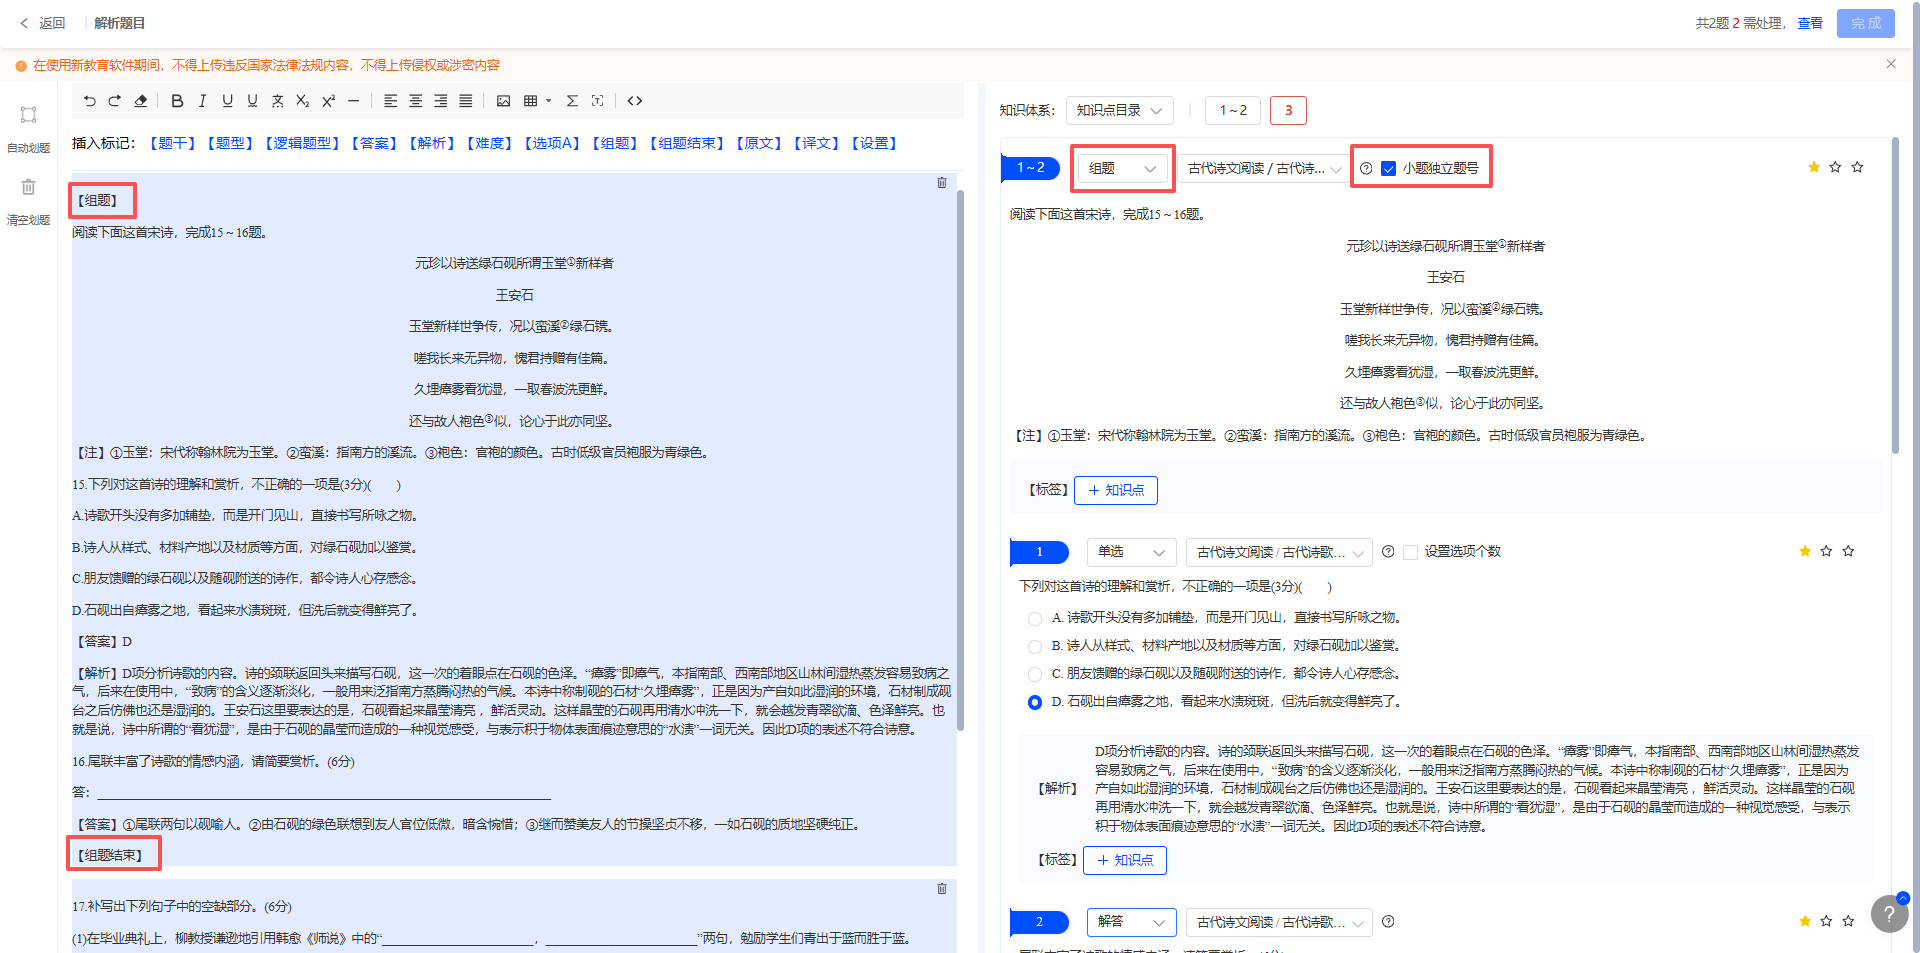Viewport: 1920px width, 953px height.
Task: Select answer option B radio button
Action: [x=1035, y=647]
